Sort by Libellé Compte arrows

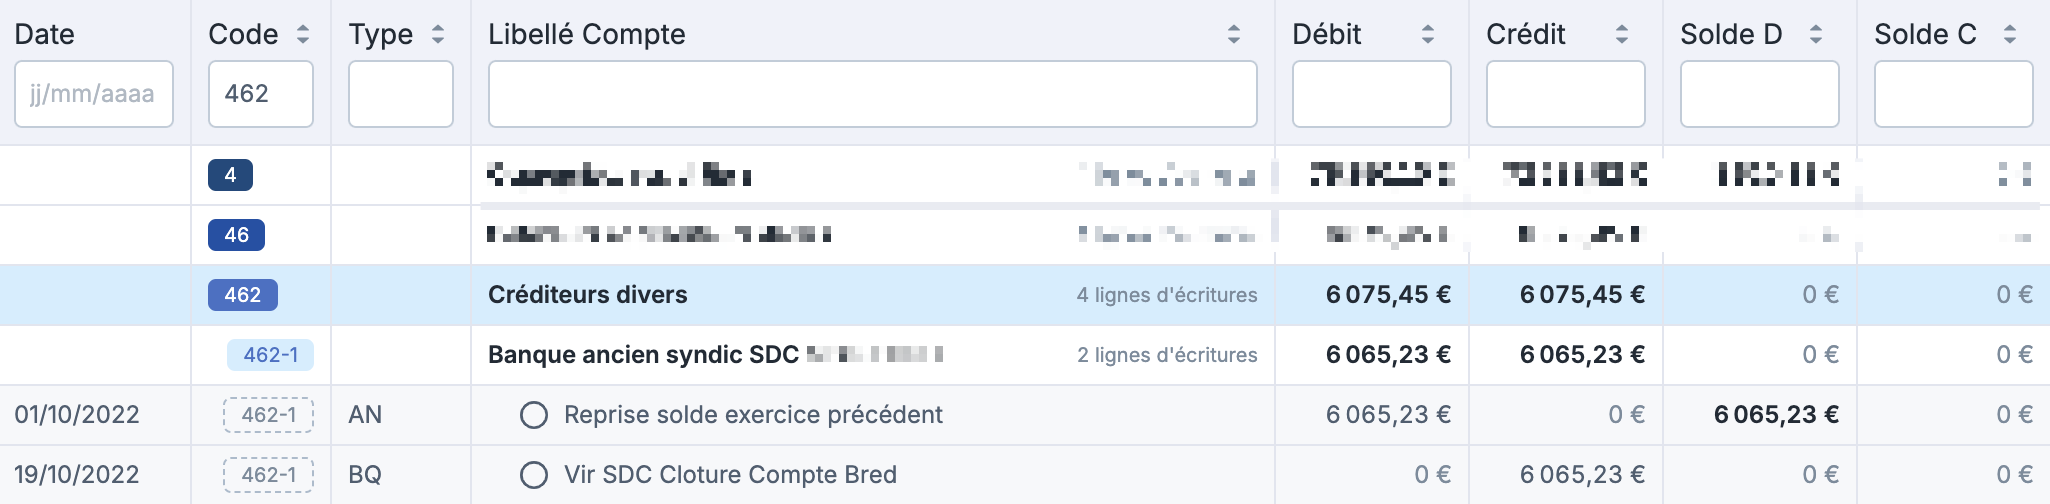point(1234,35)
